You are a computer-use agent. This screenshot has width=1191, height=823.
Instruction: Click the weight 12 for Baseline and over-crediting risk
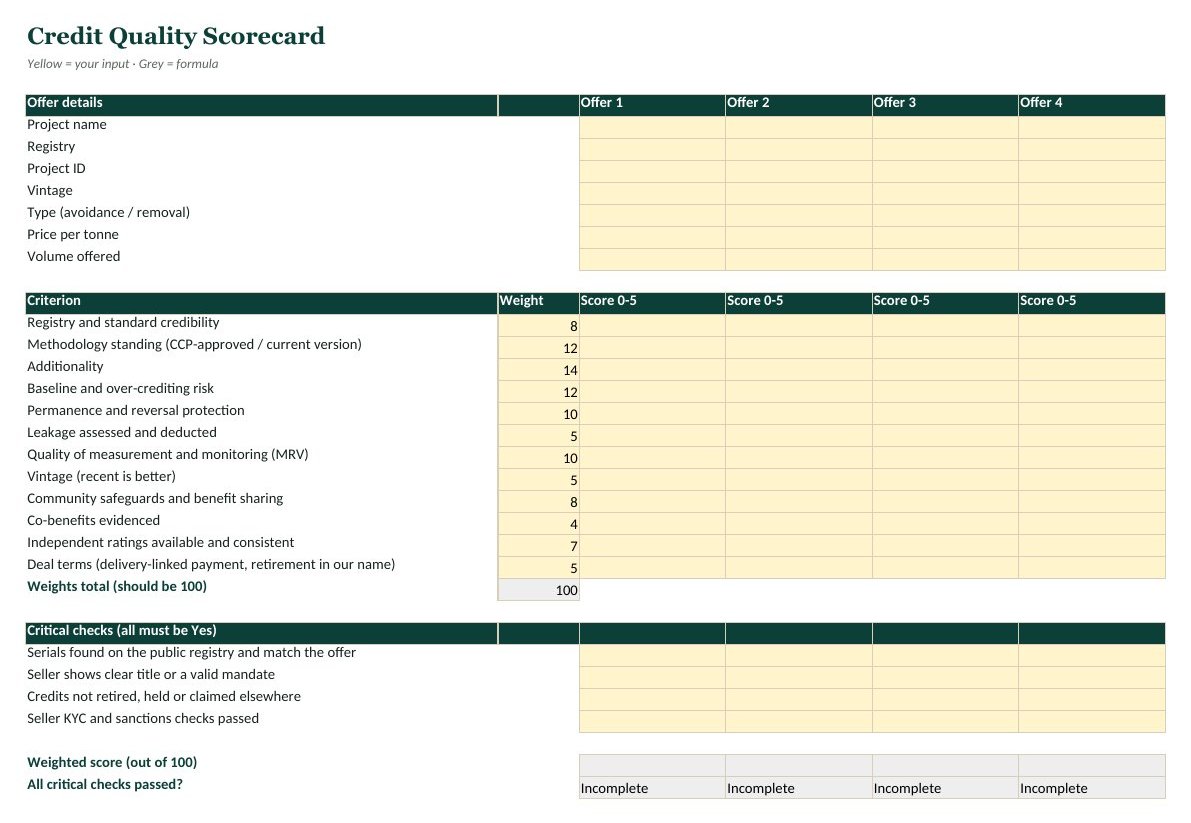(x=539, y=392)
